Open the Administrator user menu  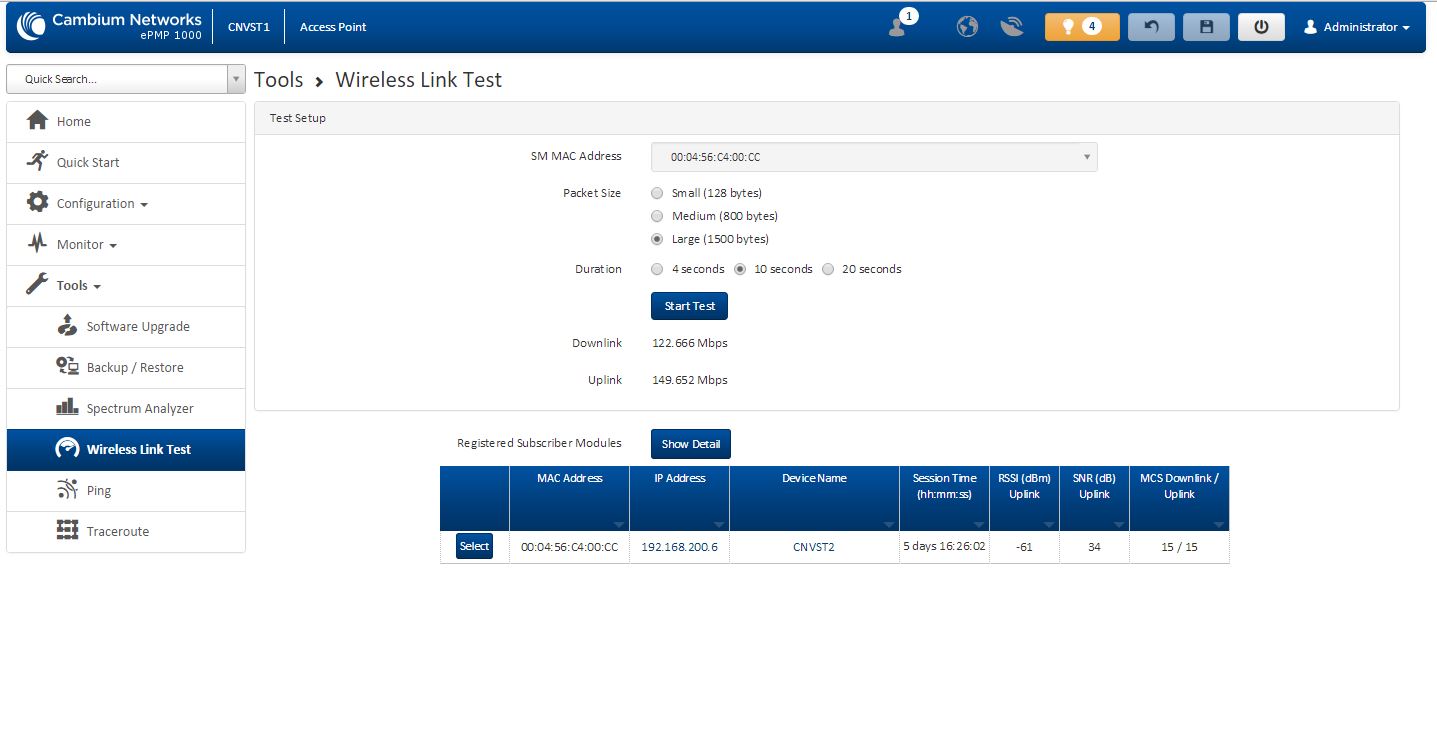pyautogui.click(x=1356, y=27)
